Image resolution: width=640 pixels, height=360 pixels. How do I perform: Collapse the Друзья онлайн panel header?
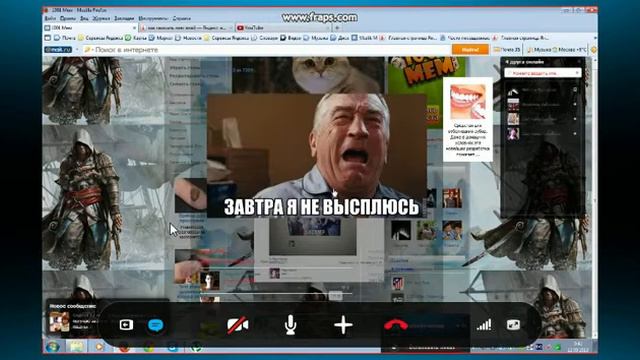pos(542,62)
